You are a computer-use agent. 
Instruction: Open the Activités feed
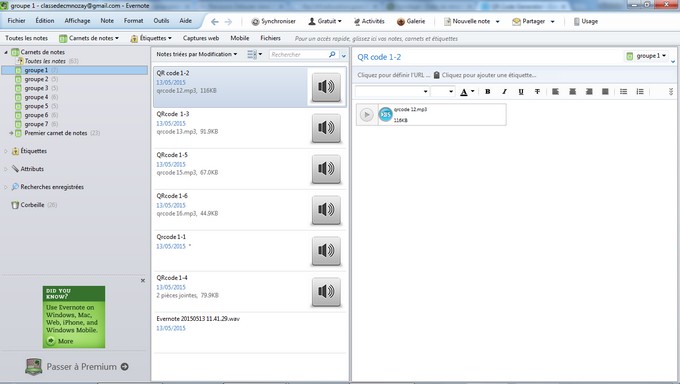coord(369,21)
